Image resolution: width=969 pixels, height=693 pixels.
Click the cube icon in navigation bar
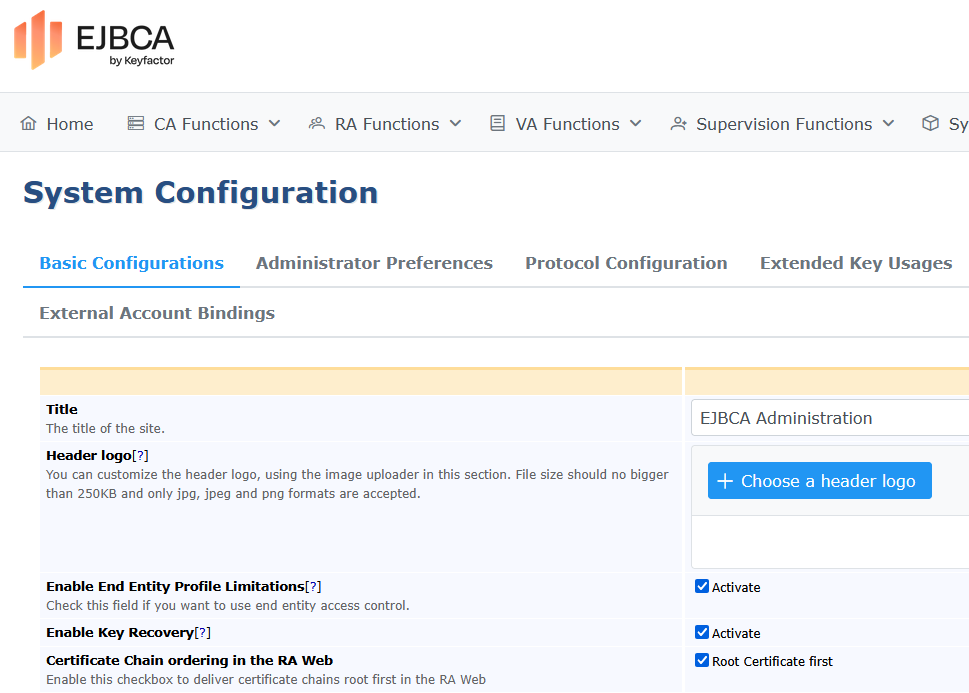[x=930, y=124]
